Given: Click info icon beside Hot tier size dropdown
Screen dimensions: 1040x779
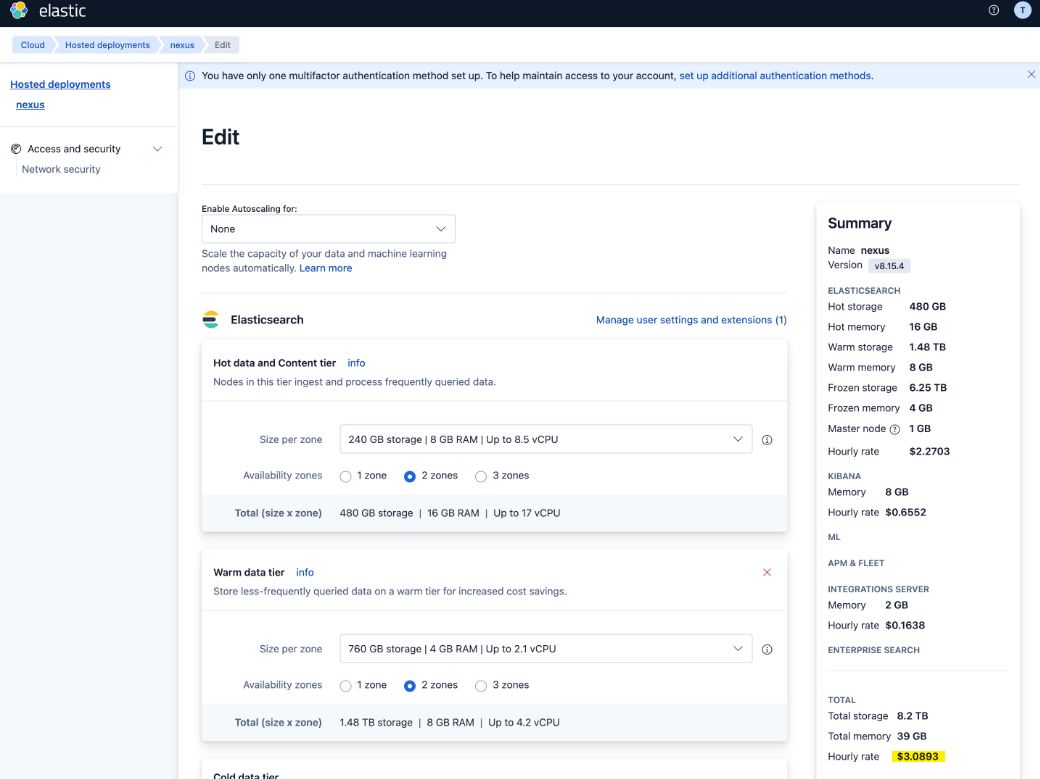Looking at the screenshot, I should 767,439.
